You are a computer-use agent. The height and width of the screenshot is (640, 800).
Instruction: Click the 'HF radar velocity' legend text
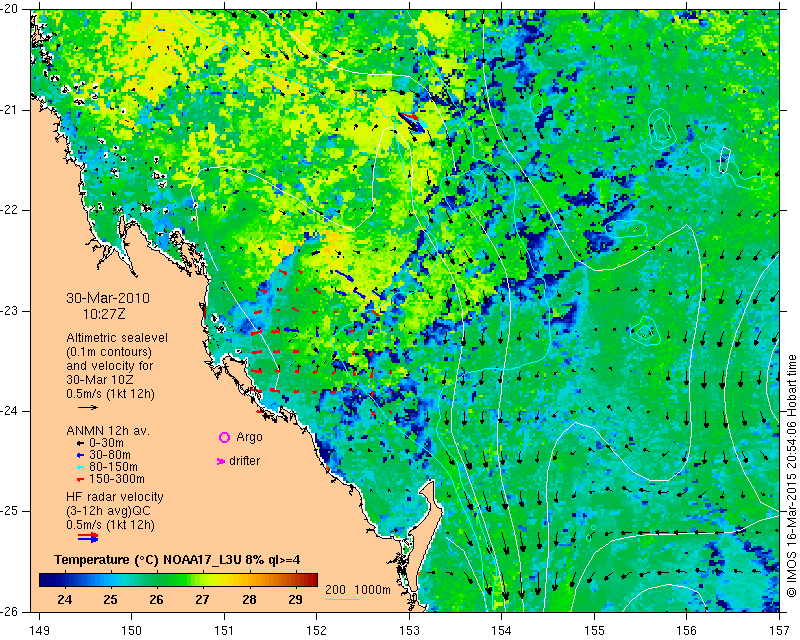click(115, 497)
